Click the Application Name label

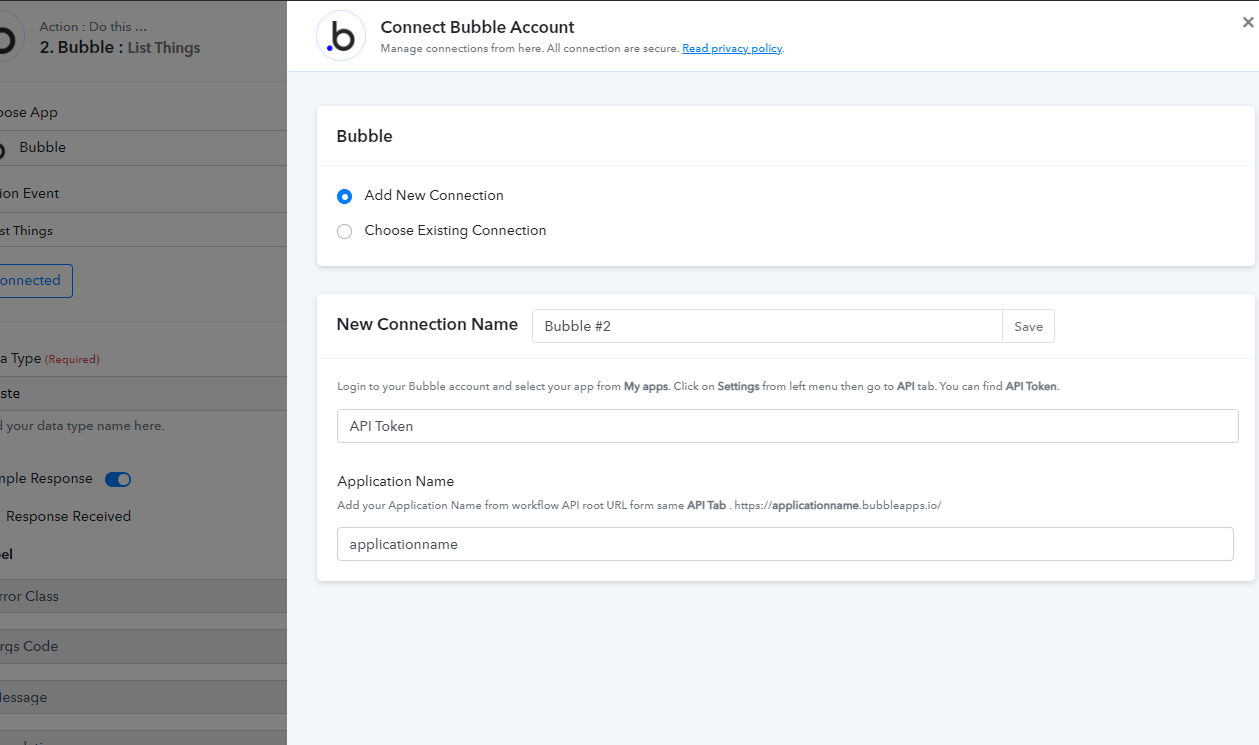point(395,481)
